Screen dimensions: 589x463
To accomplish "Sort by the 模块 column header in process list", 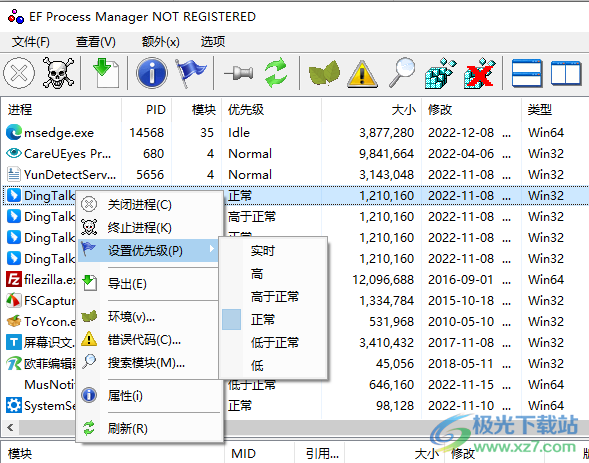I will (x=197, y=110).
